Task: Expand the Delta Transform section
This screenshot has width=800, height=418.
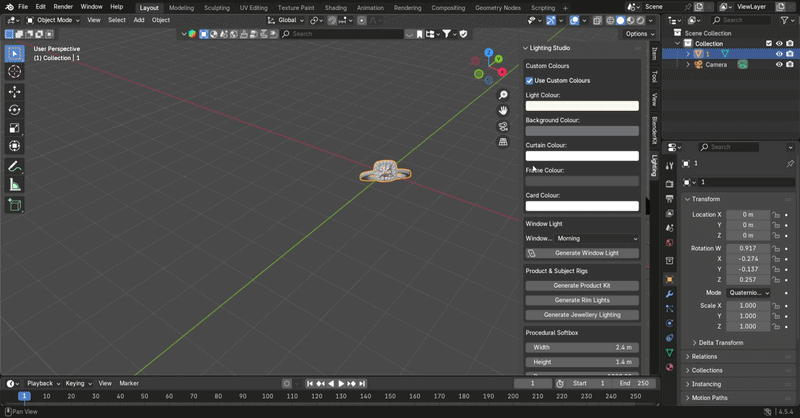Action: pyautogui.click(x=720, y=342)
